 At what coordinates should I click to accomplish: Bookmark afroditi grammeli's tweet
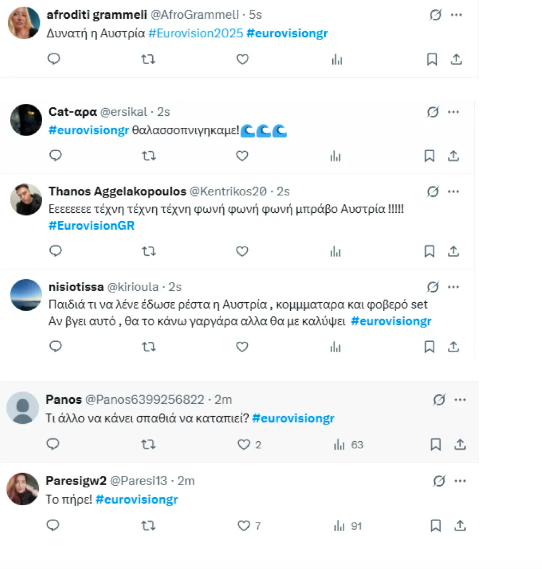click(432, 59)
